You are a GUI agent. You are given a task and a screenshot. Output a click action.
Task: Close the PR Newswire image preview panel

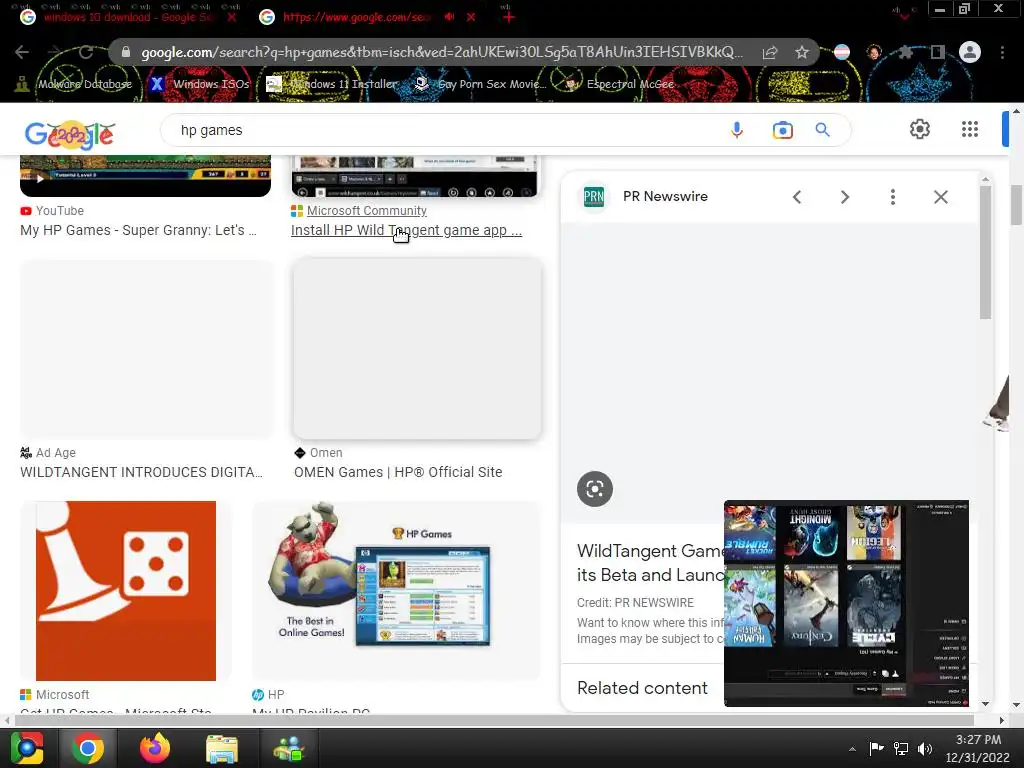[x=940, y=197]
